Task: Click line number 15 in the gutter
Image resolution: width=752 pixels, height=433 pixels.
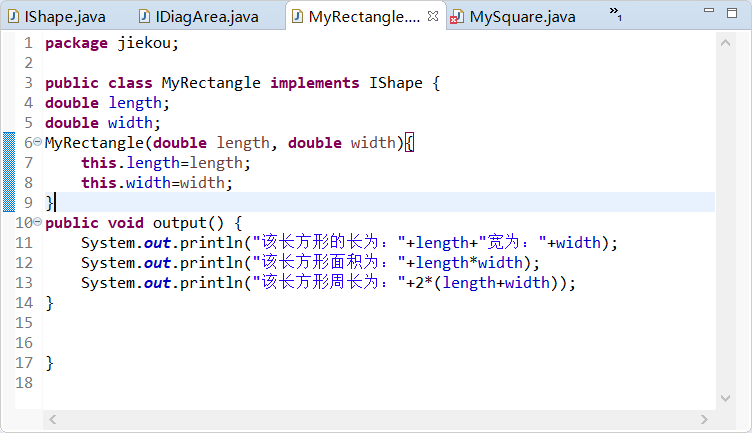Action: (x=24, y=323)
